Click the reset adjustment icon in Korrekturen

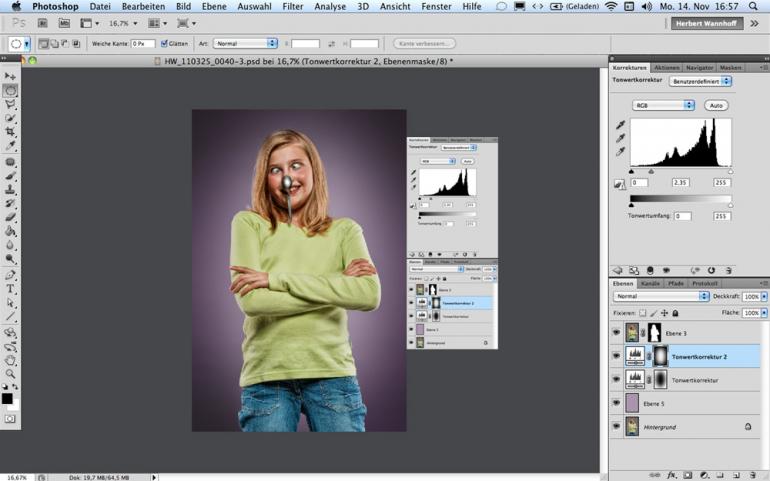tap(711, 270)
